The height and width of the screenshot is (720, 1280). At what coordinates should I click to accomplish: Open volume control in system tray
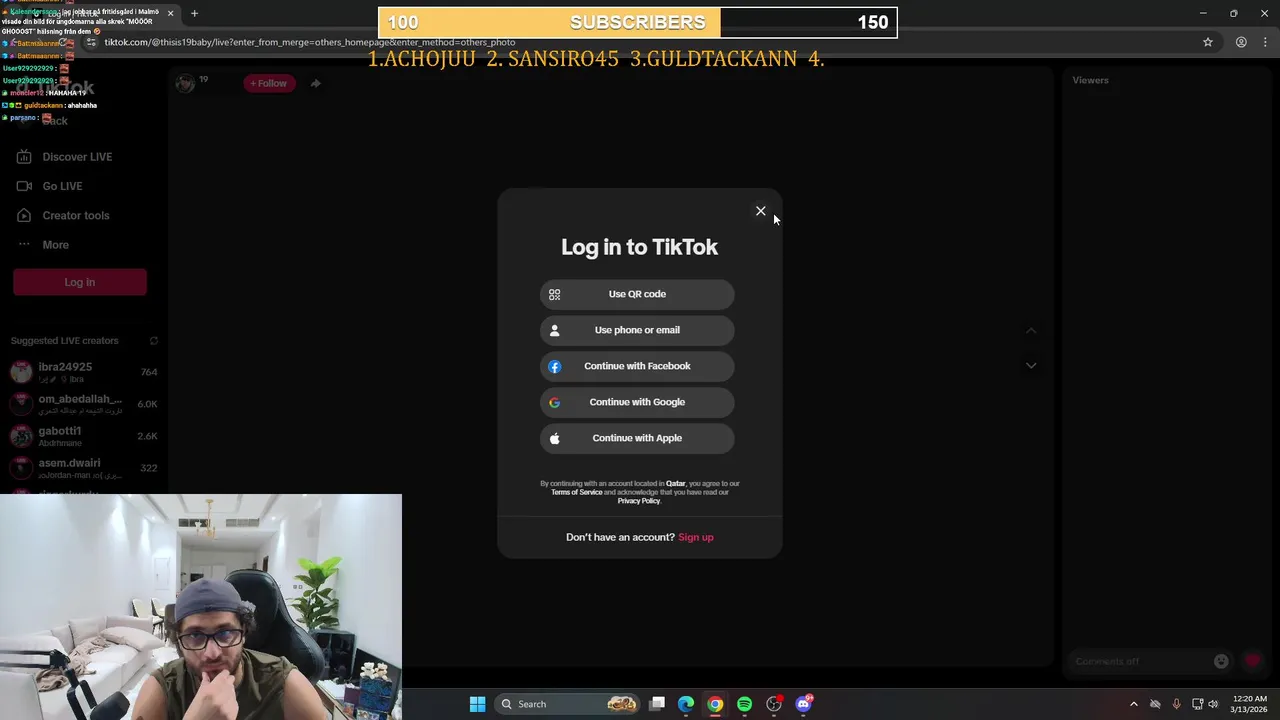pyautogui.click(x=1213, y=704)
